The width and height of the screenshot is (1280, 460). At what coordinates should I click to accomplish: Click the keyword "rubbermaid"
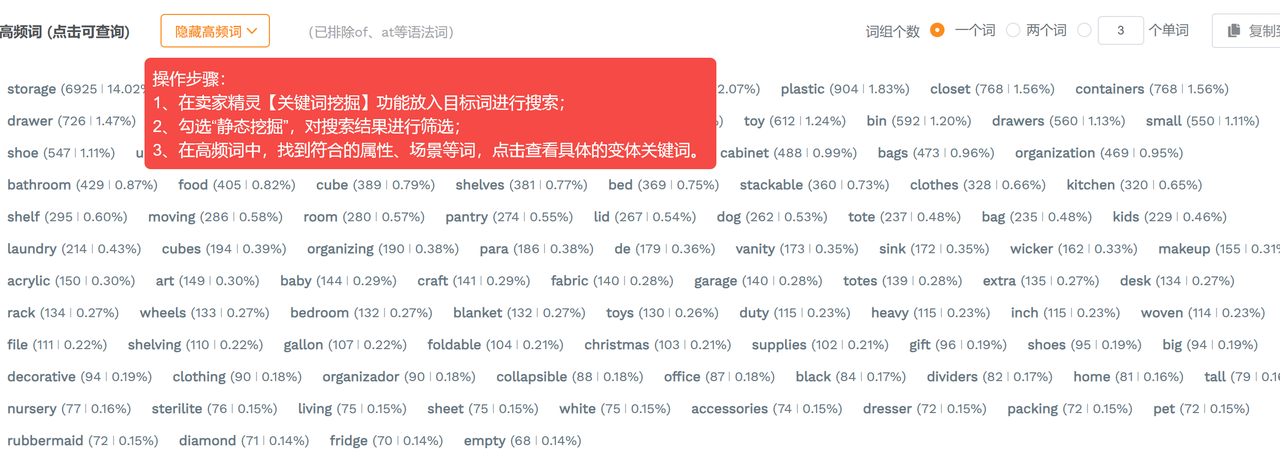43,441
